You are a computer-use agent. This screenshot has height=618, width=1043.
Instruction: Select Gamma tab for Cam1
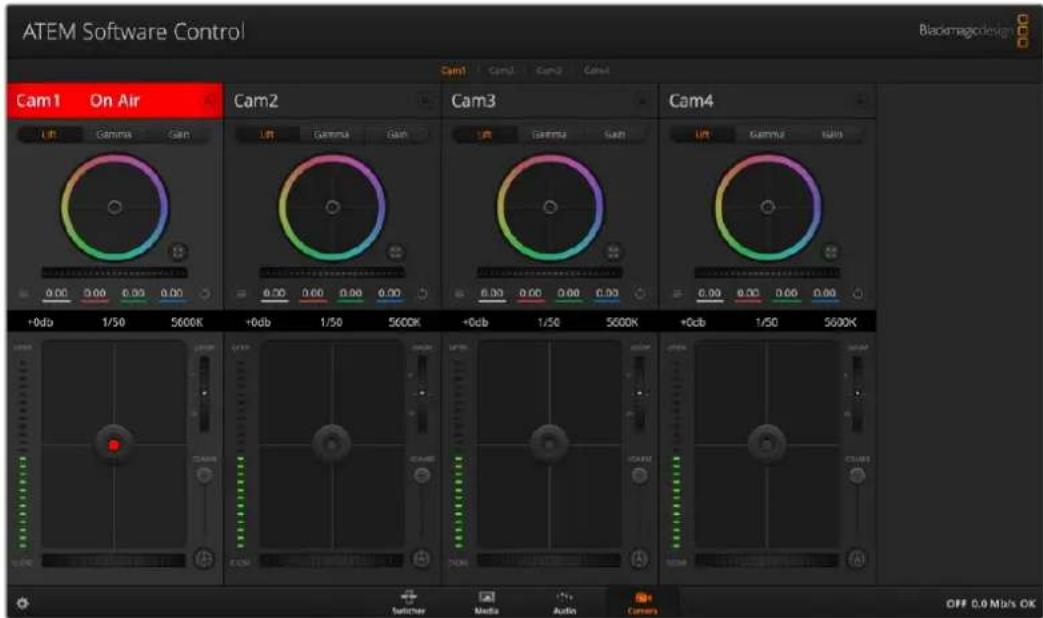pos(114,134)
